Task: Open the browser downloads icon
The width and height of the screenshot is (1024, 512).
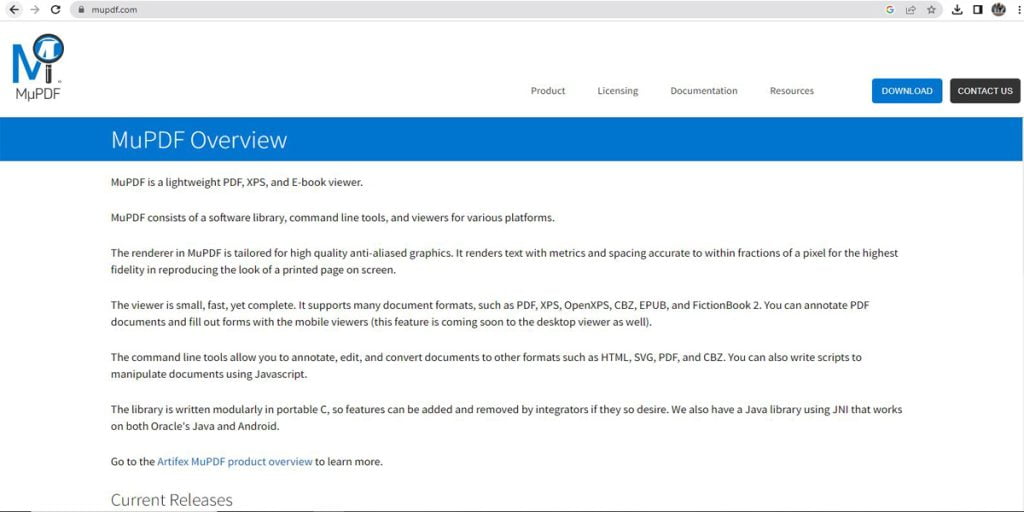Action: (957, 10)
